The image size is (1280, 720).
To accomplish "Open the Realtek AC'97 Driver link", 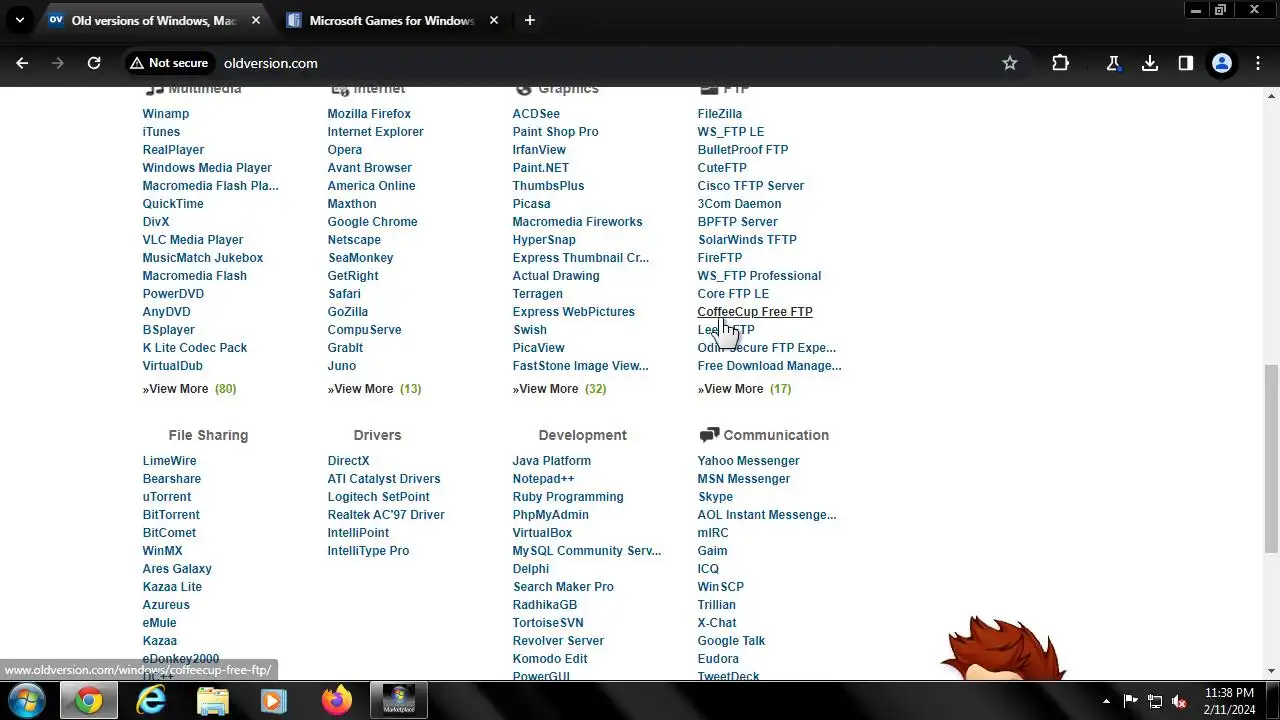I will click(386, 515).
